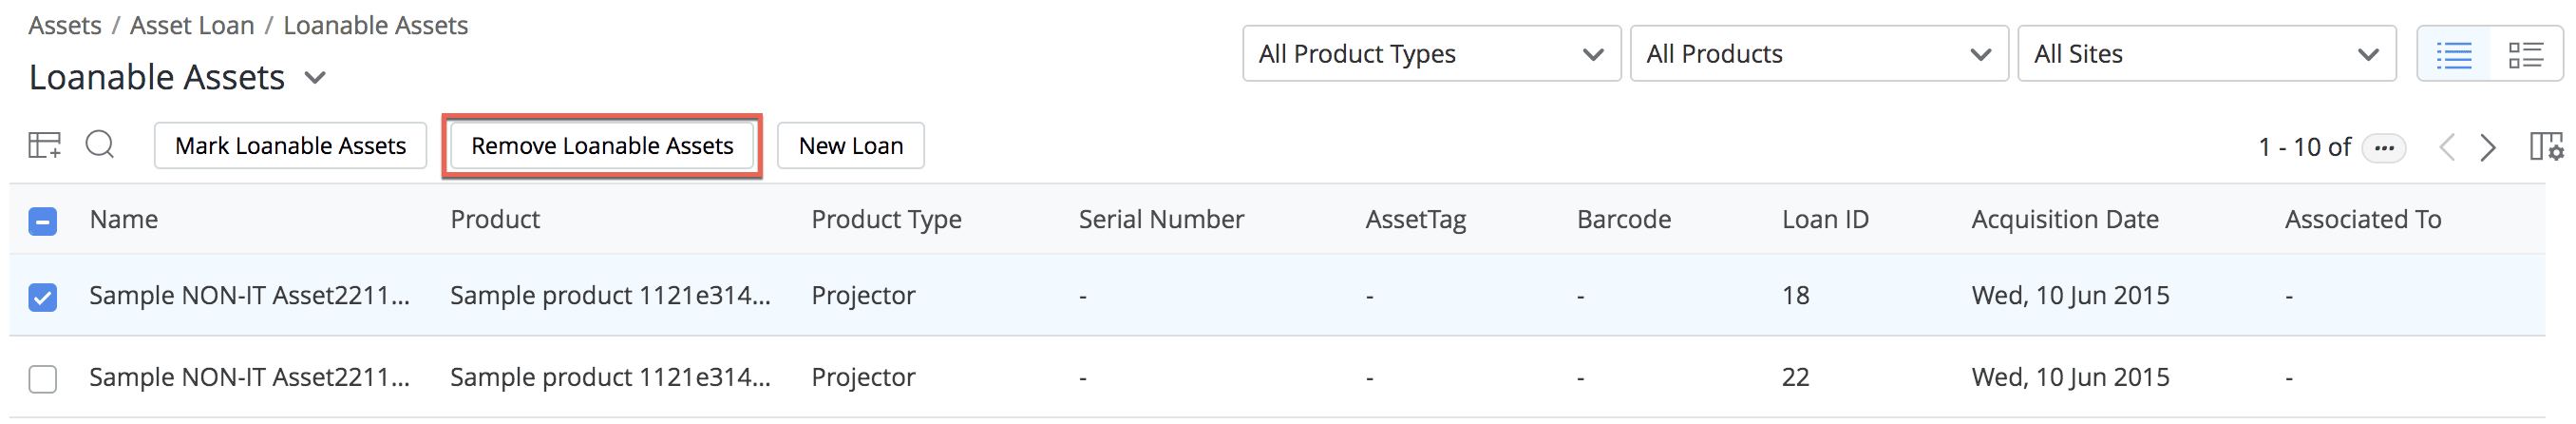
Task: Open column chooser settings icon
Action: [2545, 147]
